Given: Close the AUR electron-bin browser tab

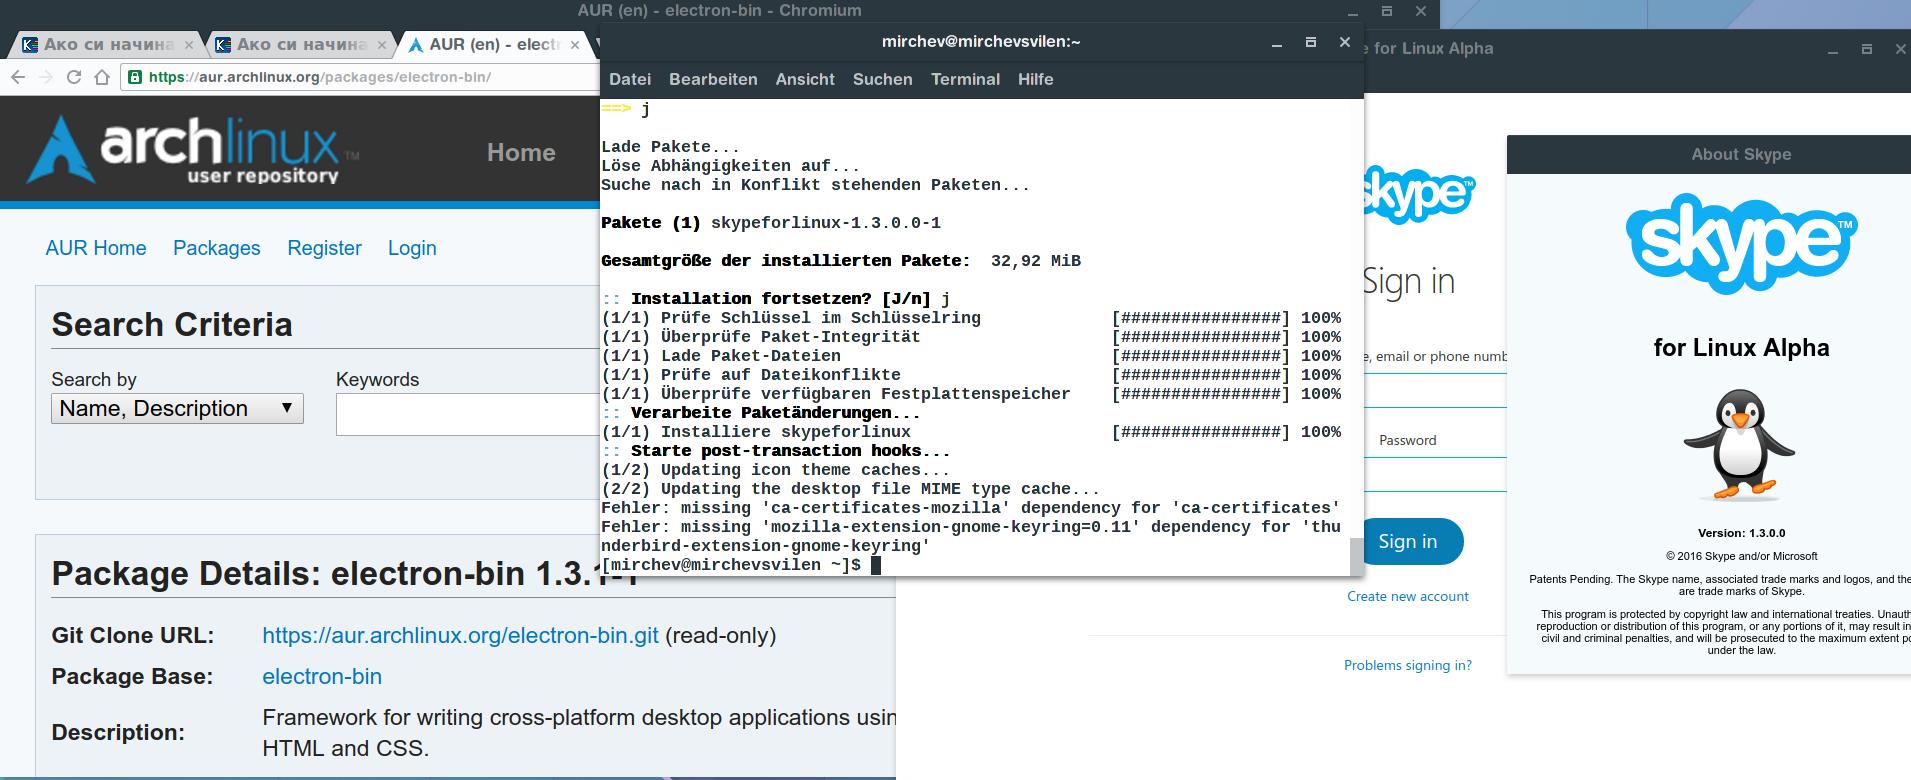Looking at the screenshot, I should [x=575, y=45].
